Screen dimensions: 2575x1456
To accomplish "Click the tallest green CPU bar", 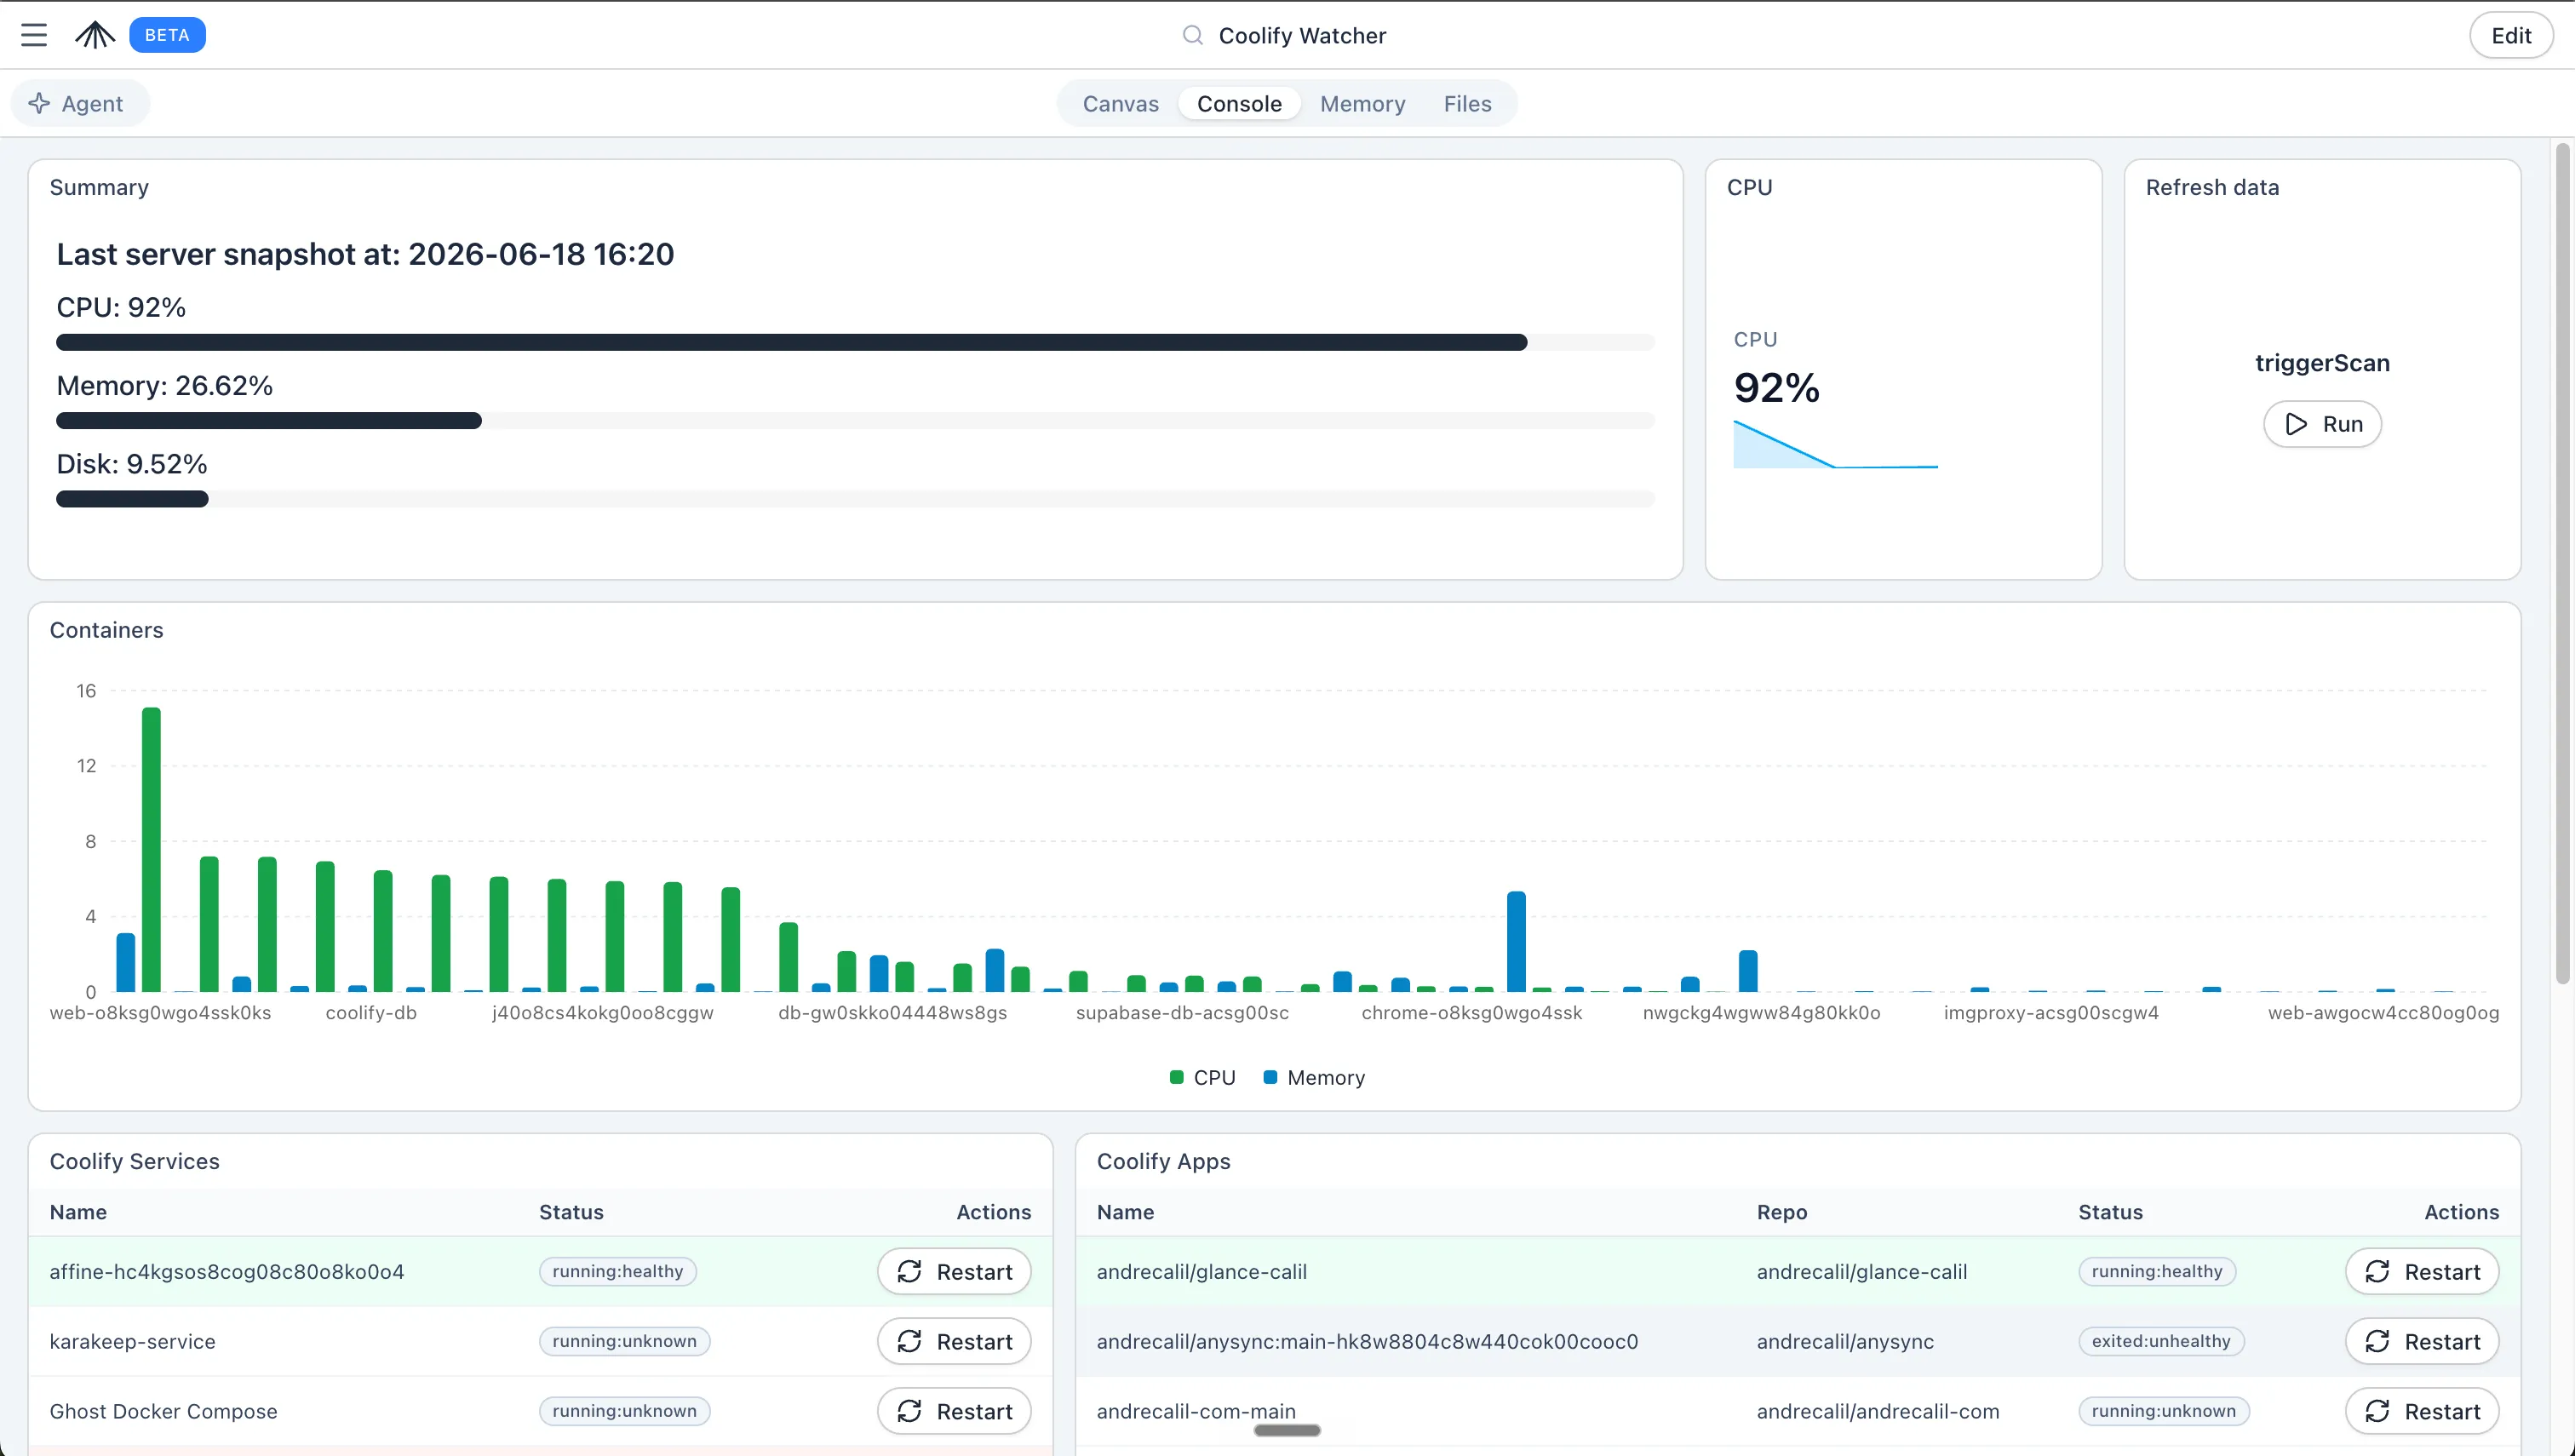I will pyautogui.click(x=151, y=849).
